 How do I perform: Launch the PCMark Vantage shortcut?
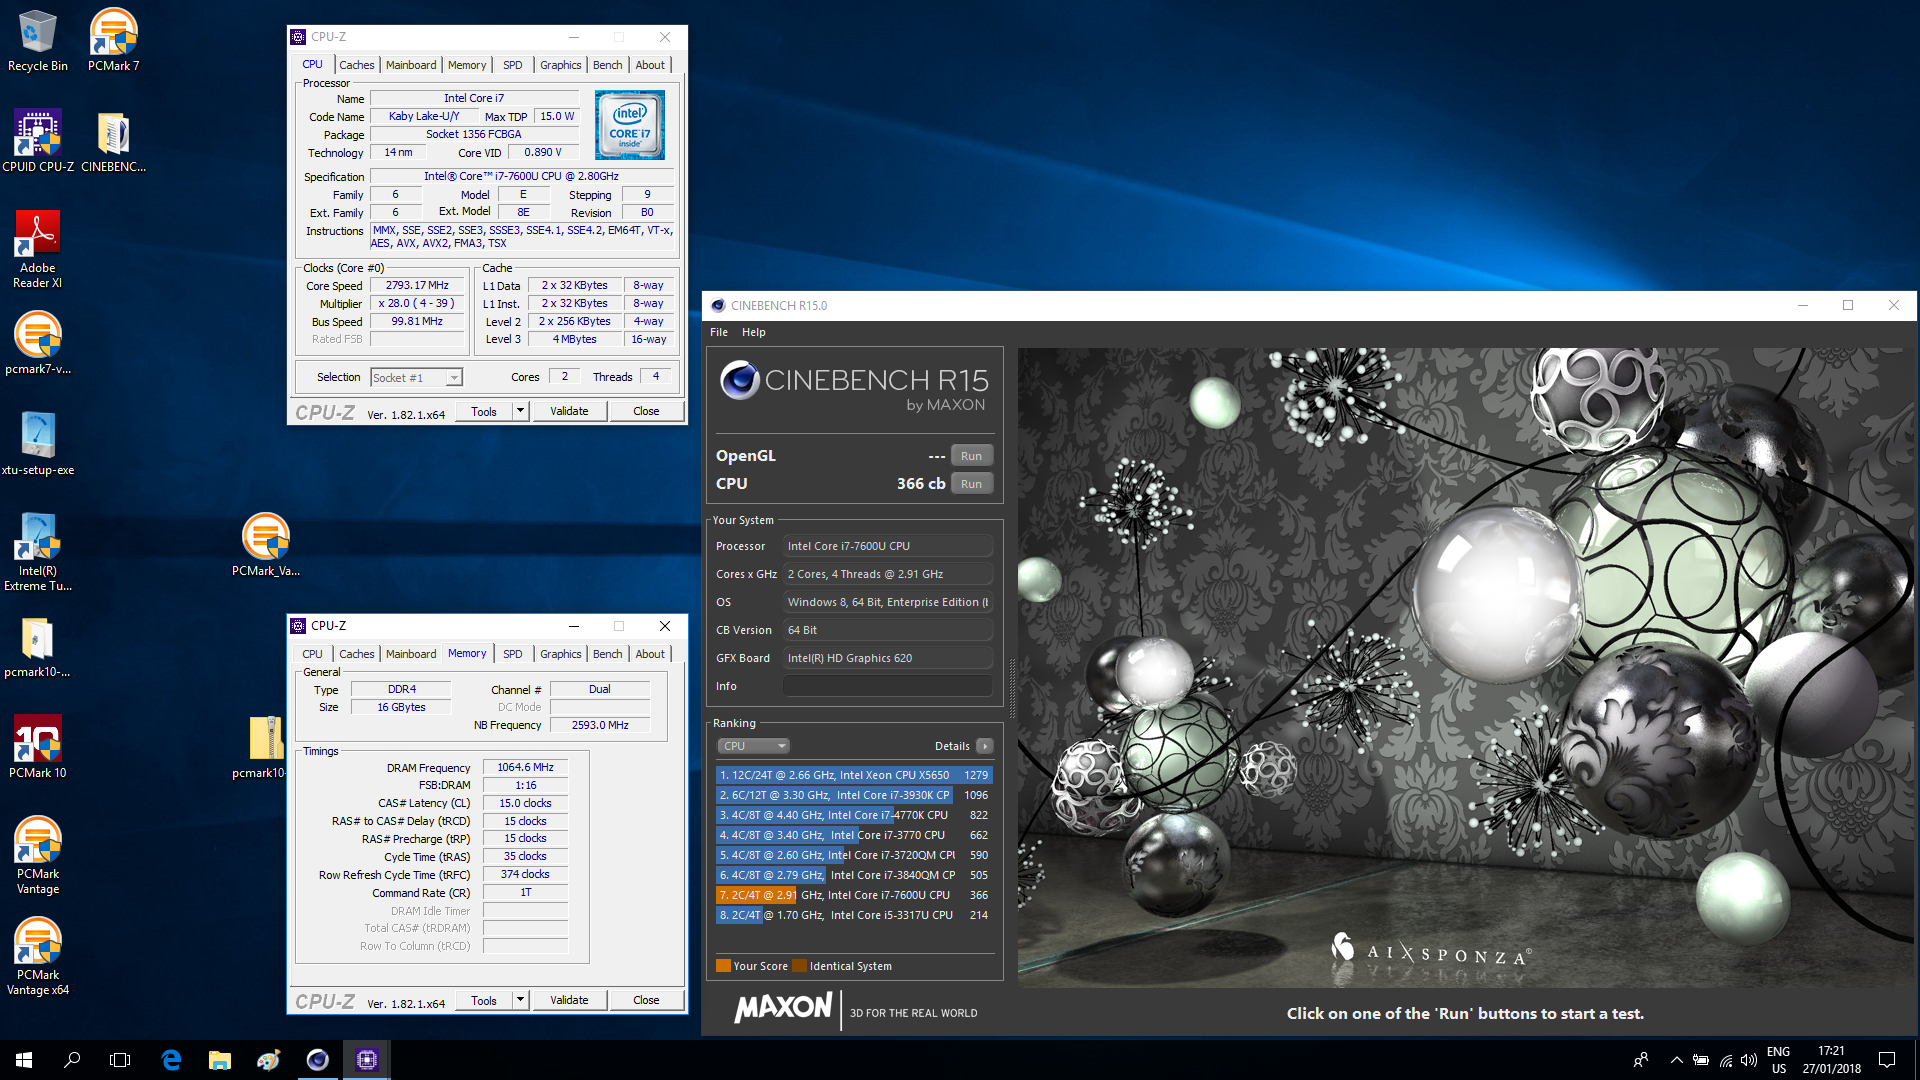[x=38, y=855]
